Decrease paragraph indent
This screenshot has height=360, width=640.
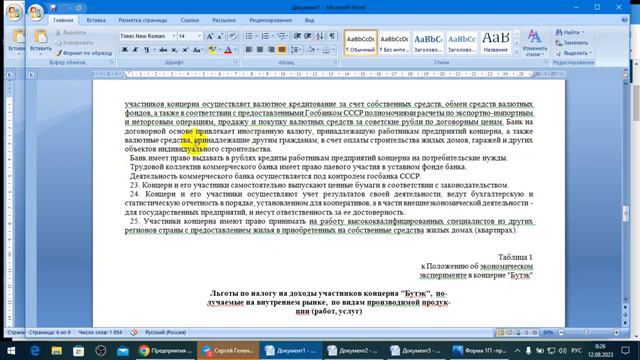tap(297, 36)
